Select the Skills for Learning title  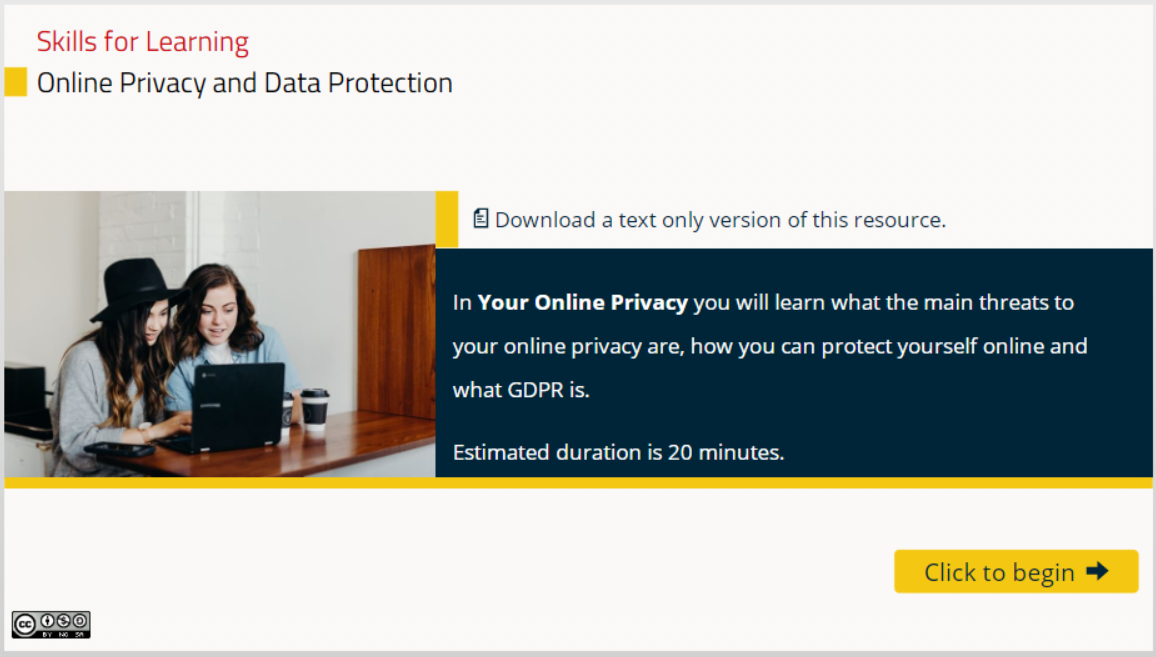tap(143, 42)
